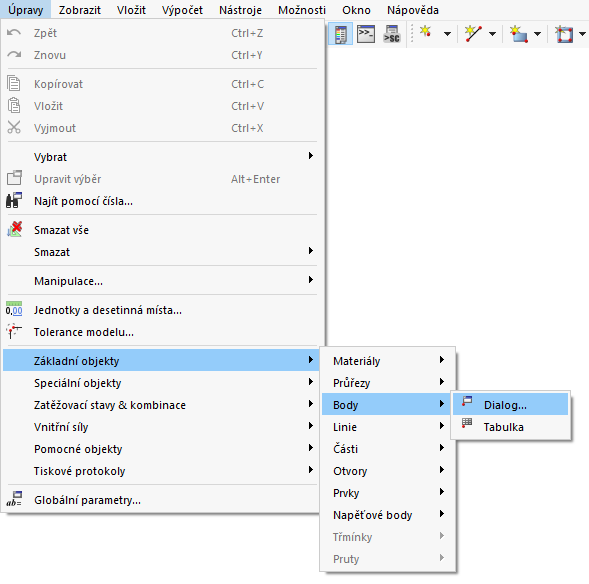Open the Napěťové body submenu
Image resolution: width=589 pixels, height=584 pixels.
388,515
